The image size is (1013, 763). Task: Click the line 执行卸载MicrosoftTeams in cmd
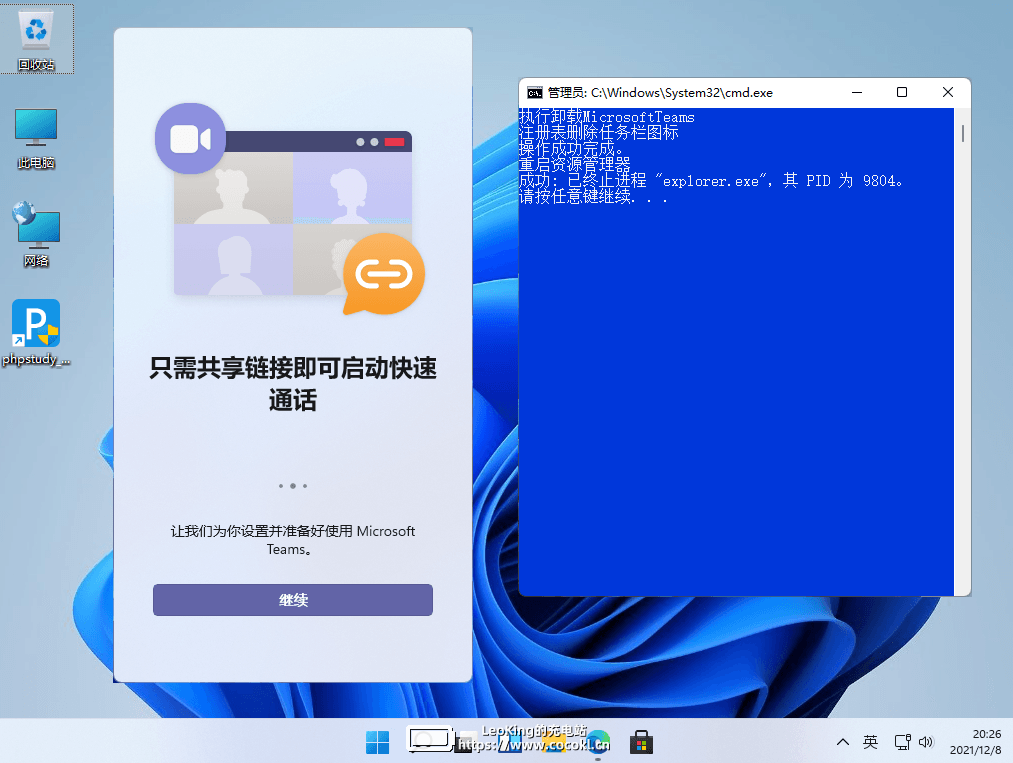tap(607, 117)
